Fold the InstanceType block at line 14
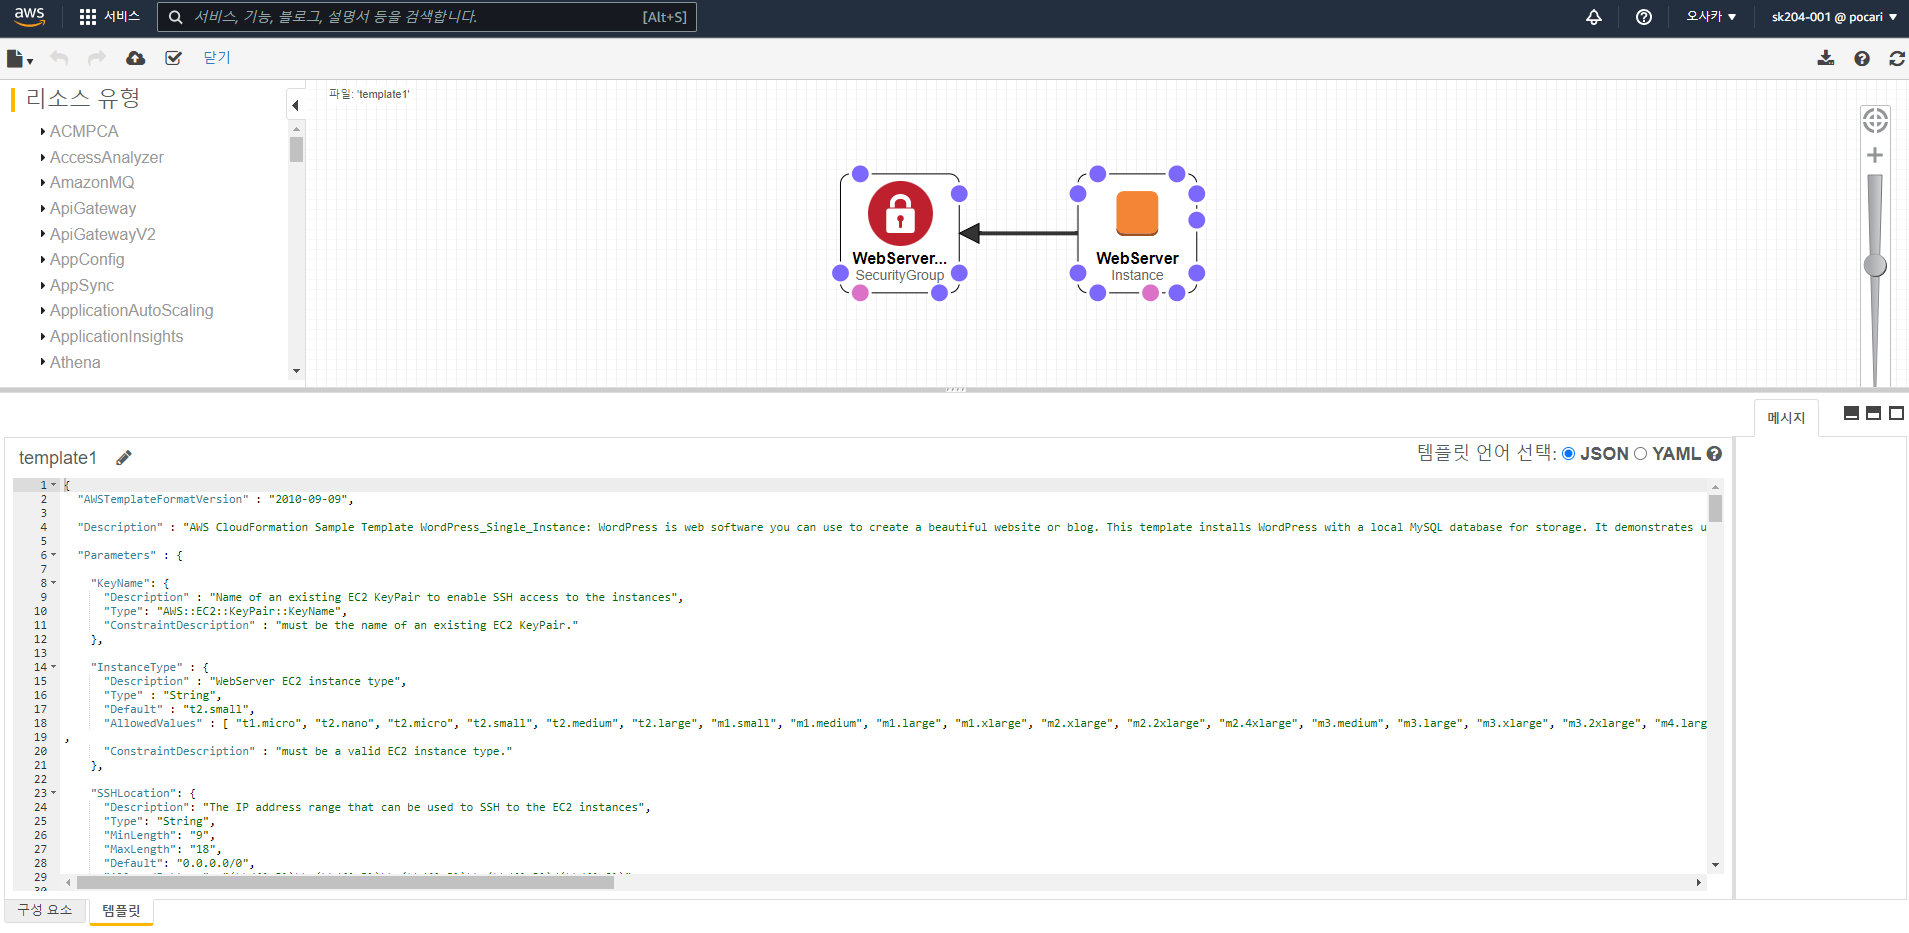Viewport: 1909px width, 933px height. (x=54, y=667)
